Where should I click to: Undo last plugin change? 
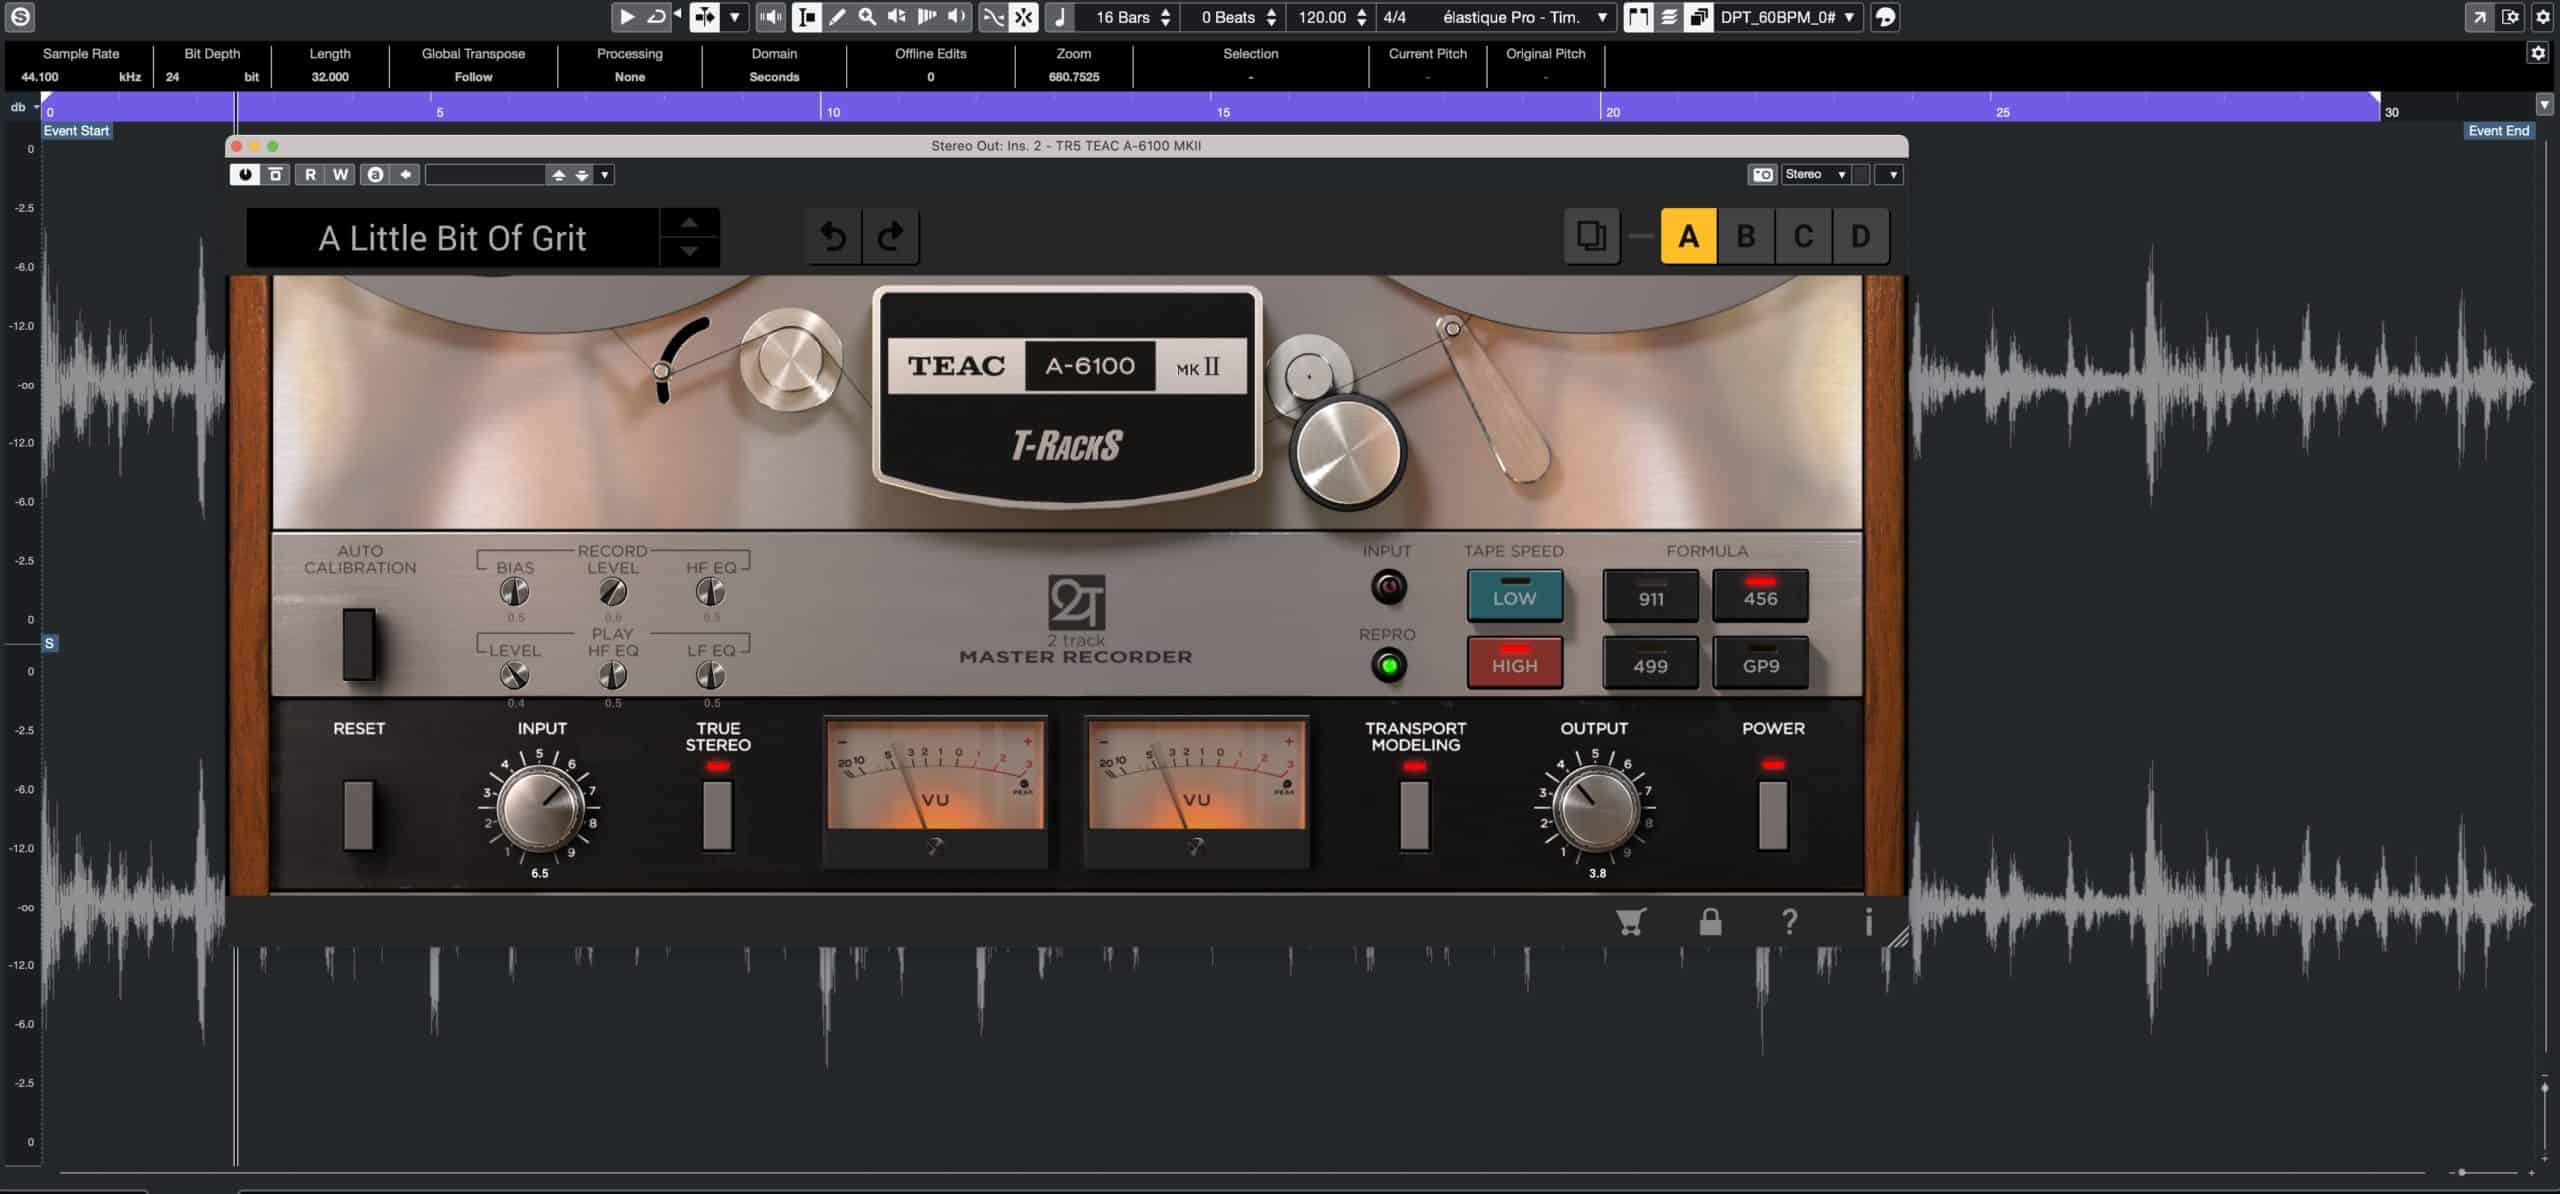[834, 237]
